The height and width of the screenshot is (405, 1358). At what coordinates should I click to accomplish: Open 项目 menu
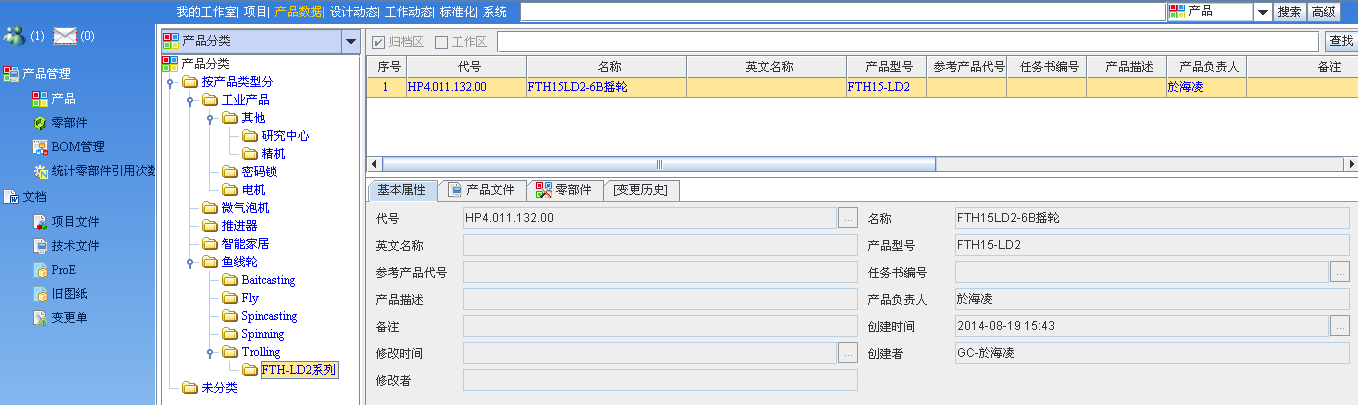(x=255, y=12)
